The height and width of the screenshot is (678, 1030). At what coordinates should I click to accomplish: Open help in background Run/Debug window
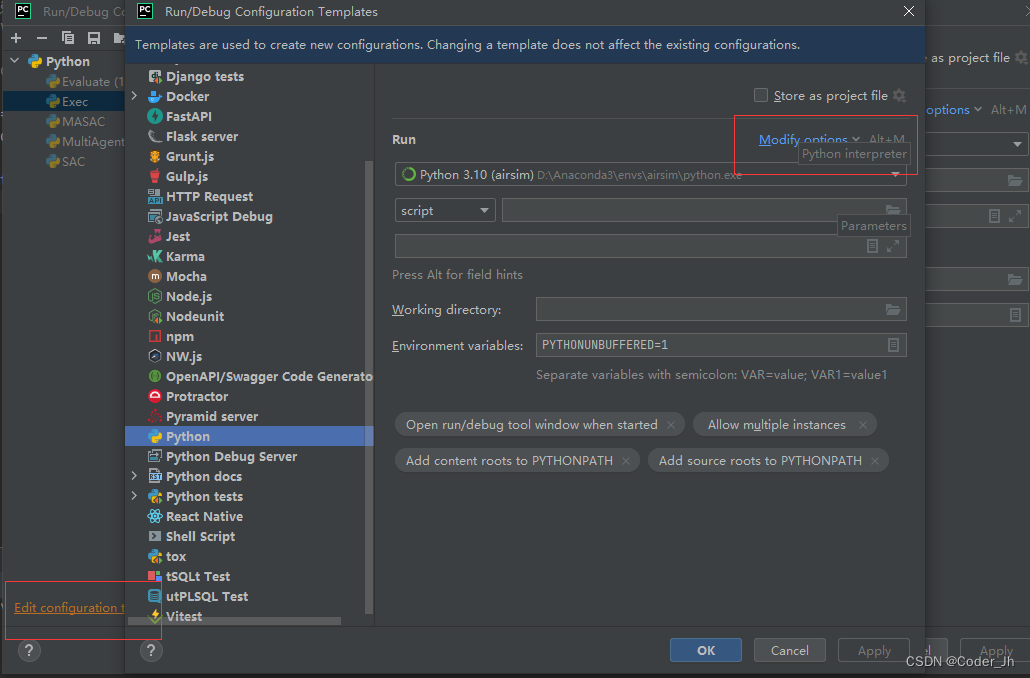pyautogui.click(x=29, y=650)
